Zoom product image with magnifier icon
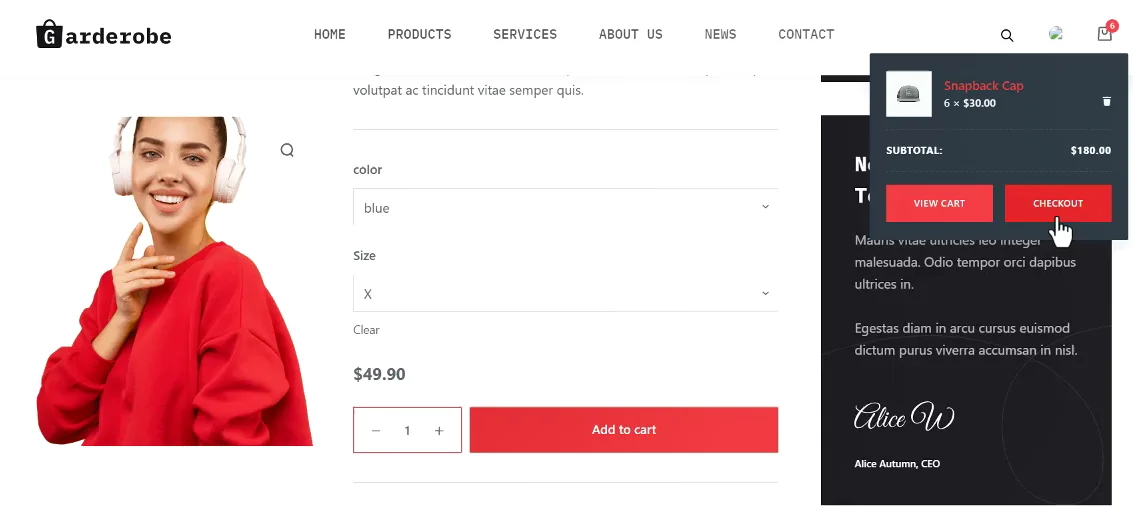 pos(287,150)
